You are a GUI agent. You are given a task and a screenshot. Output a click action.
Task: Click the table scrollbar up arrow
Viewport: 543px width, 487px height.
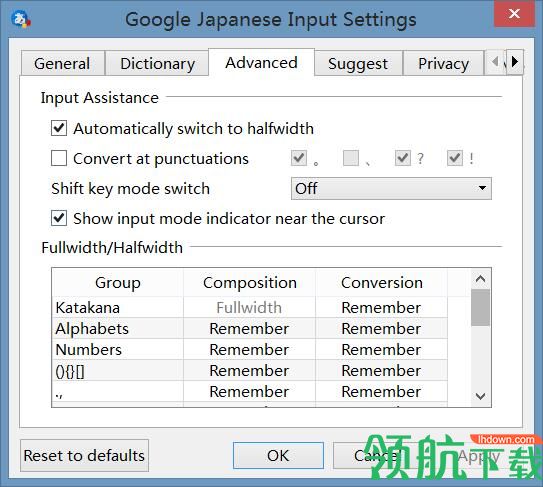coord(480,279)
